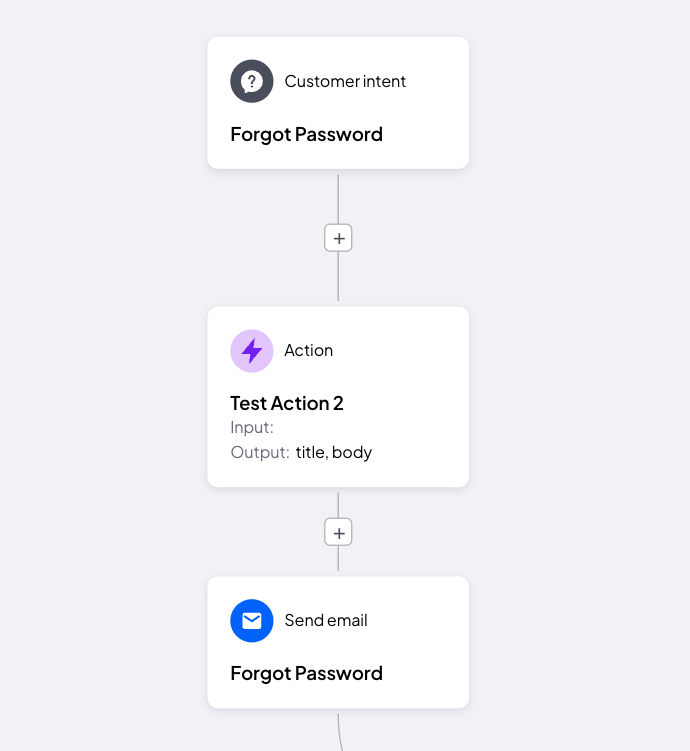The width and height of the screenshot is (690, 751).
Task: Click the blue envelope Send email icon
Action: (251, 620)
